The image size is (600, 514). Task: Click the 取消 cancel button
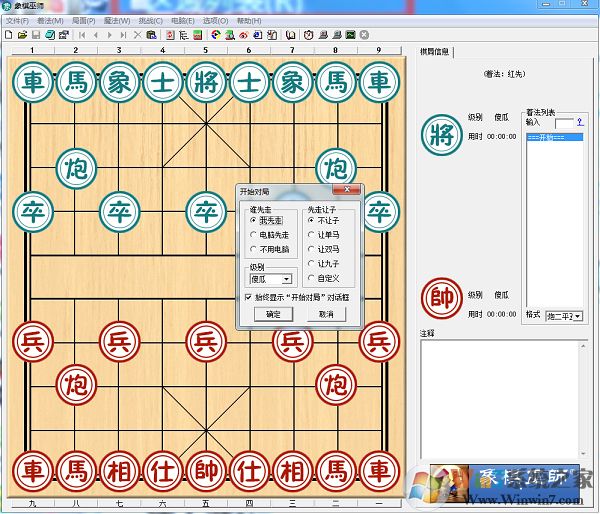pyautogui.click(x=326, y=314)
